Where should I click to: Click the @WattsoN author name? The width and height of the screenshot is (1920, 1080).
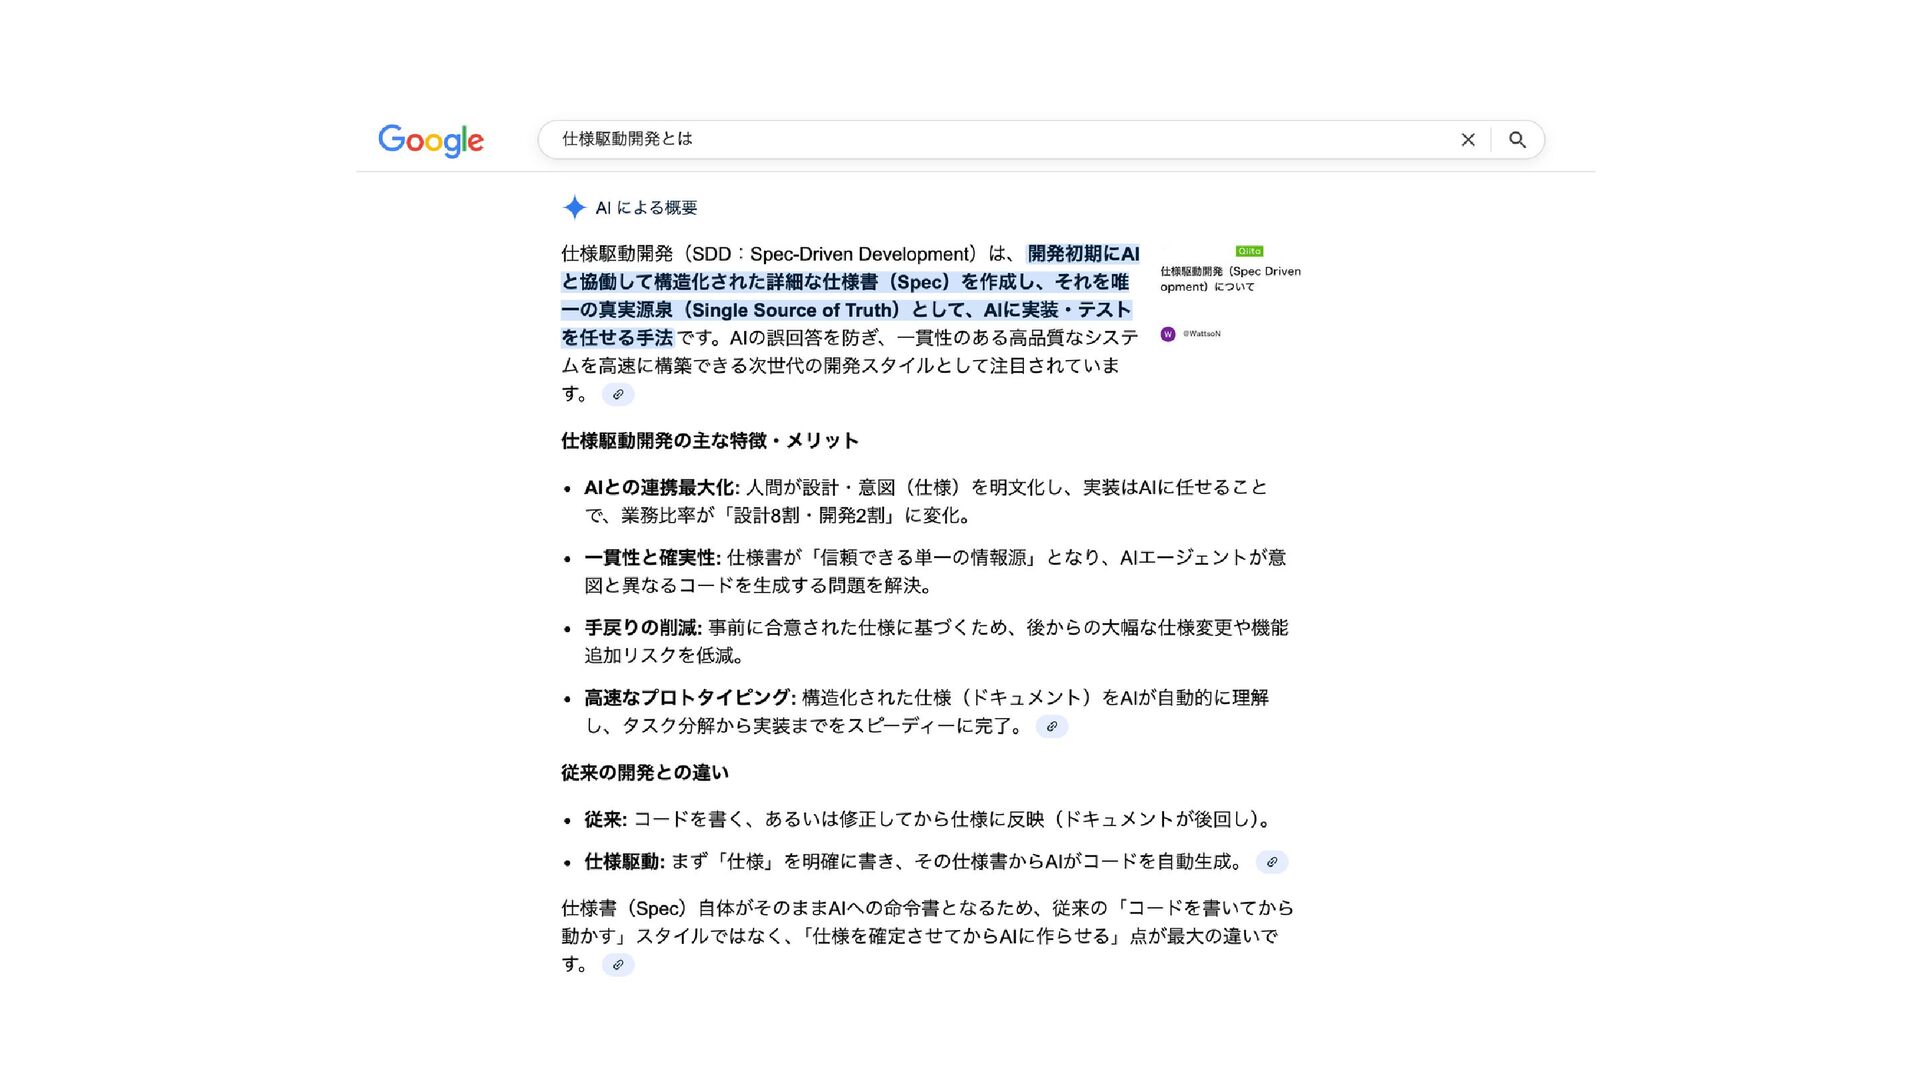[1201, 334]
